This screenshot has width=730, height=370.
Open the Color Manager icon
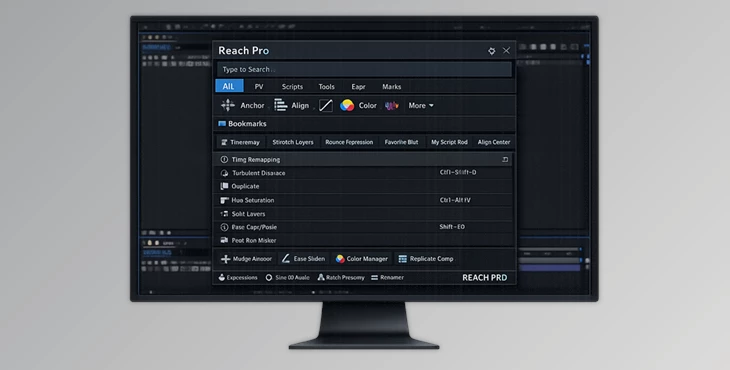click(x=340, y=259)
